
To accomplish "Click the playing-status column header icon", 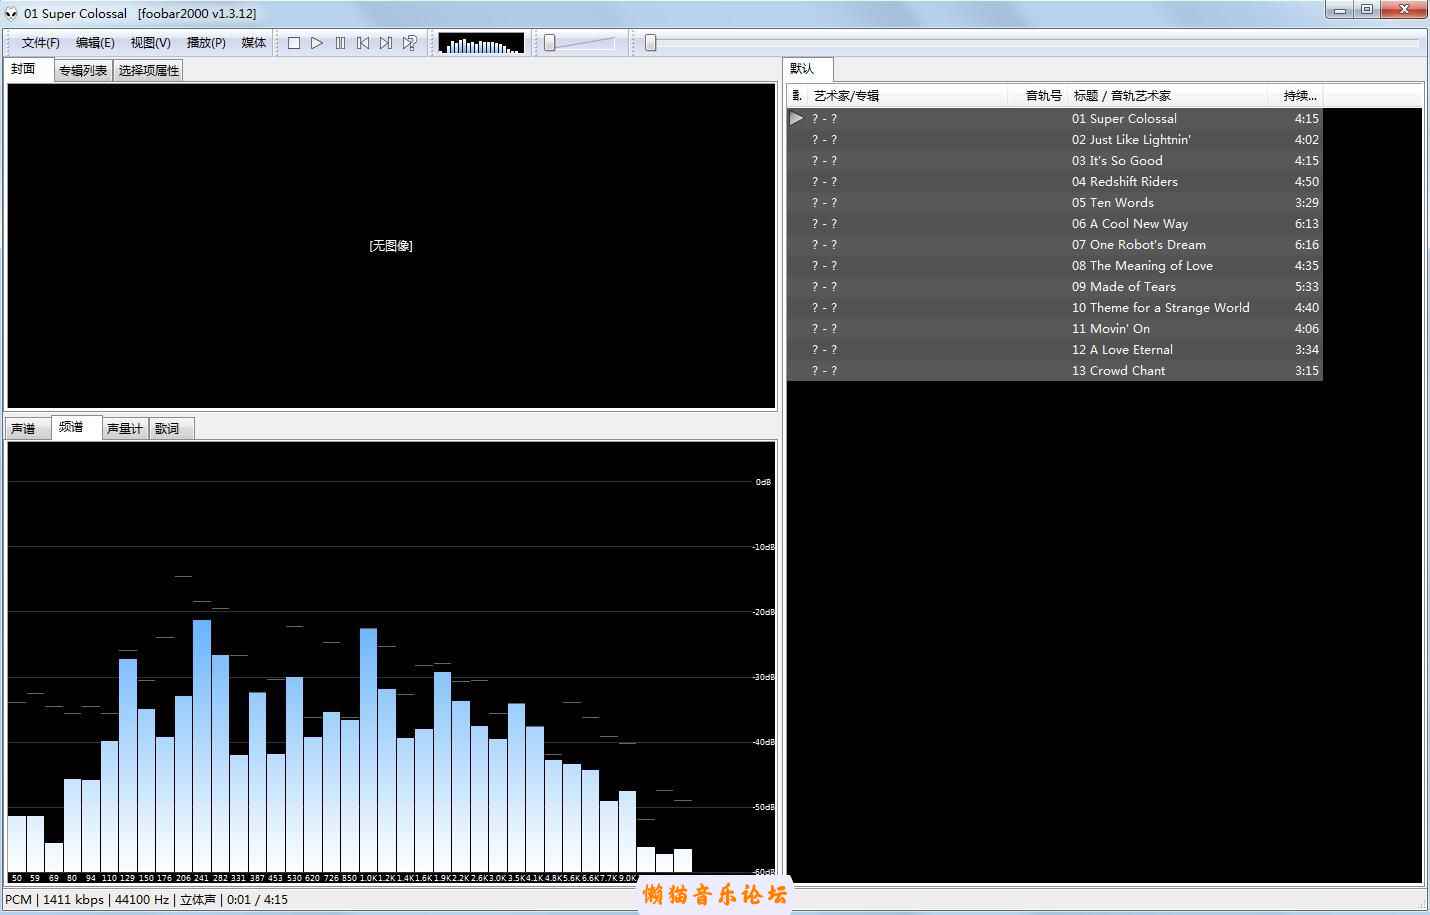I will [x=797, y=96].
